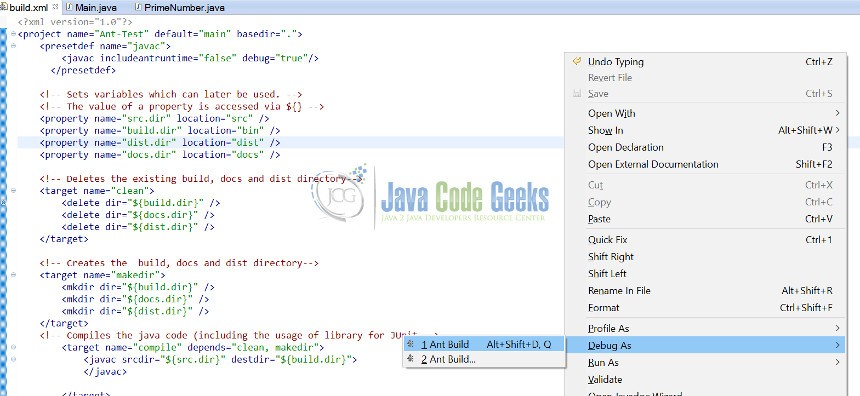This screenshot has width=860, height=396.
Task: Choose Quick Fix
Action: click(705, 240)
